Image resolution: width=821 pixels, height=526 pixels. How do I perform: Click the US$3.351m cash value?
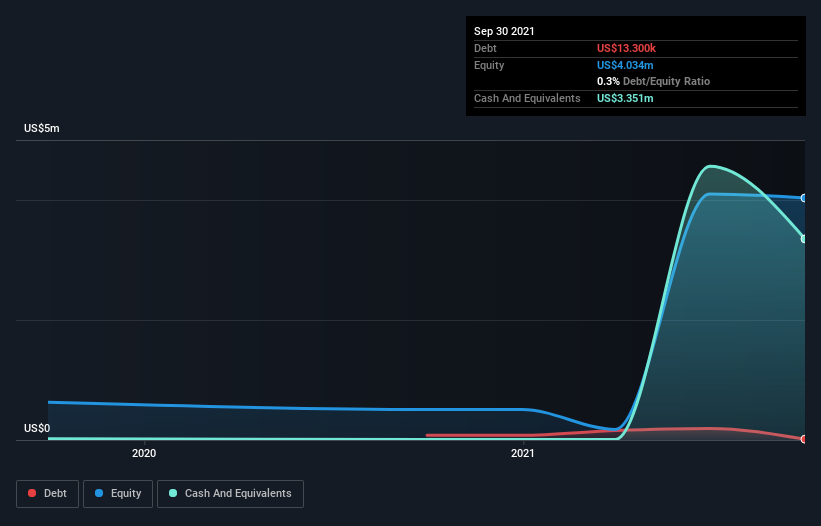[625, 98]
